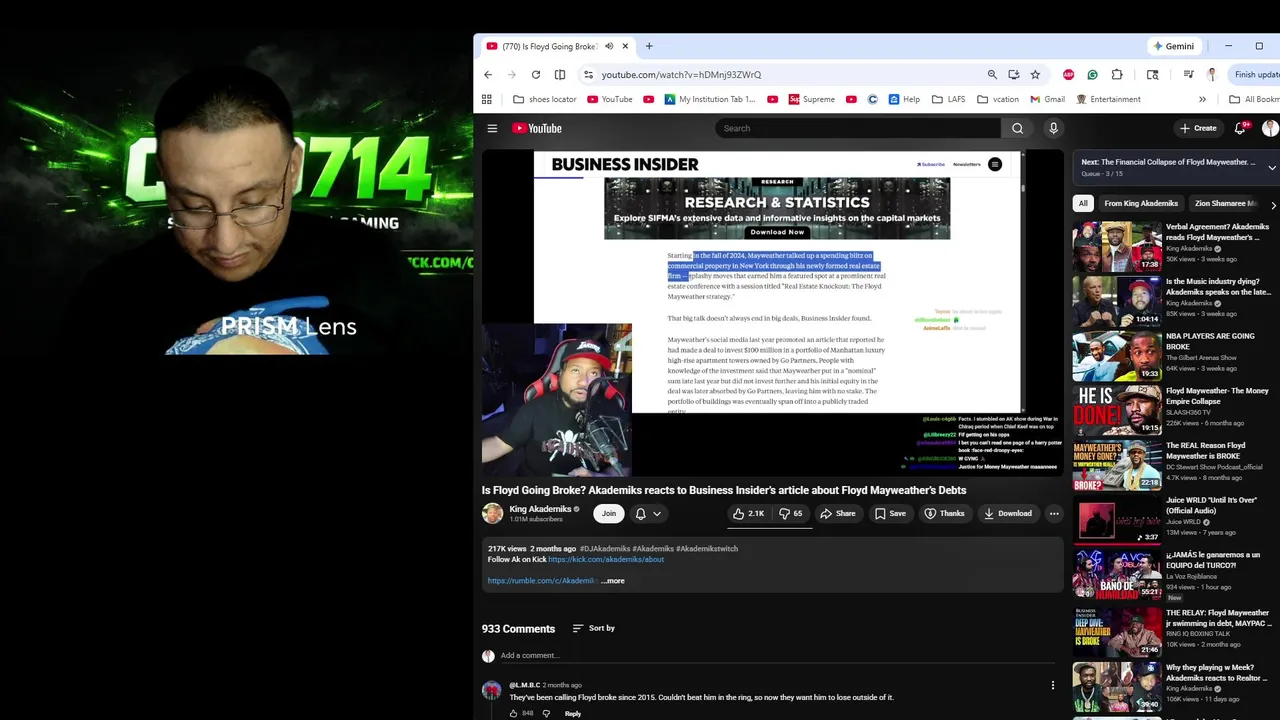Open King Akademiks channel avatar
The height and width of the screenshot is (720, 1280).
493,513
